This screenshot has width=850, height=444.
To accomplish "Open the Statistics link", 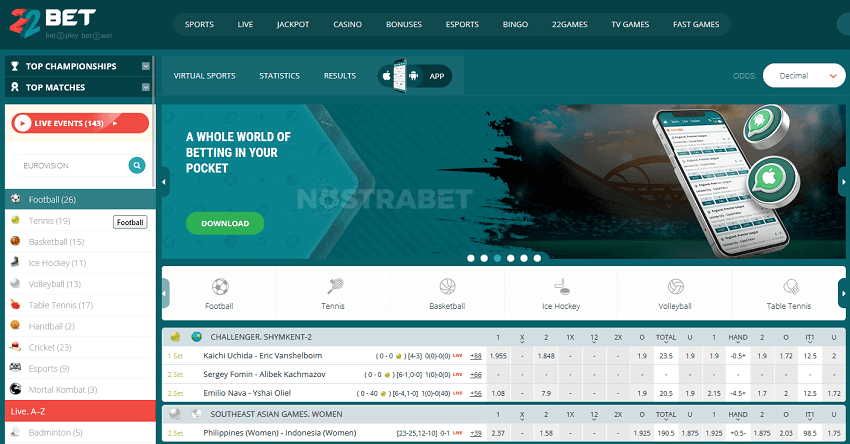I will 279,76.
